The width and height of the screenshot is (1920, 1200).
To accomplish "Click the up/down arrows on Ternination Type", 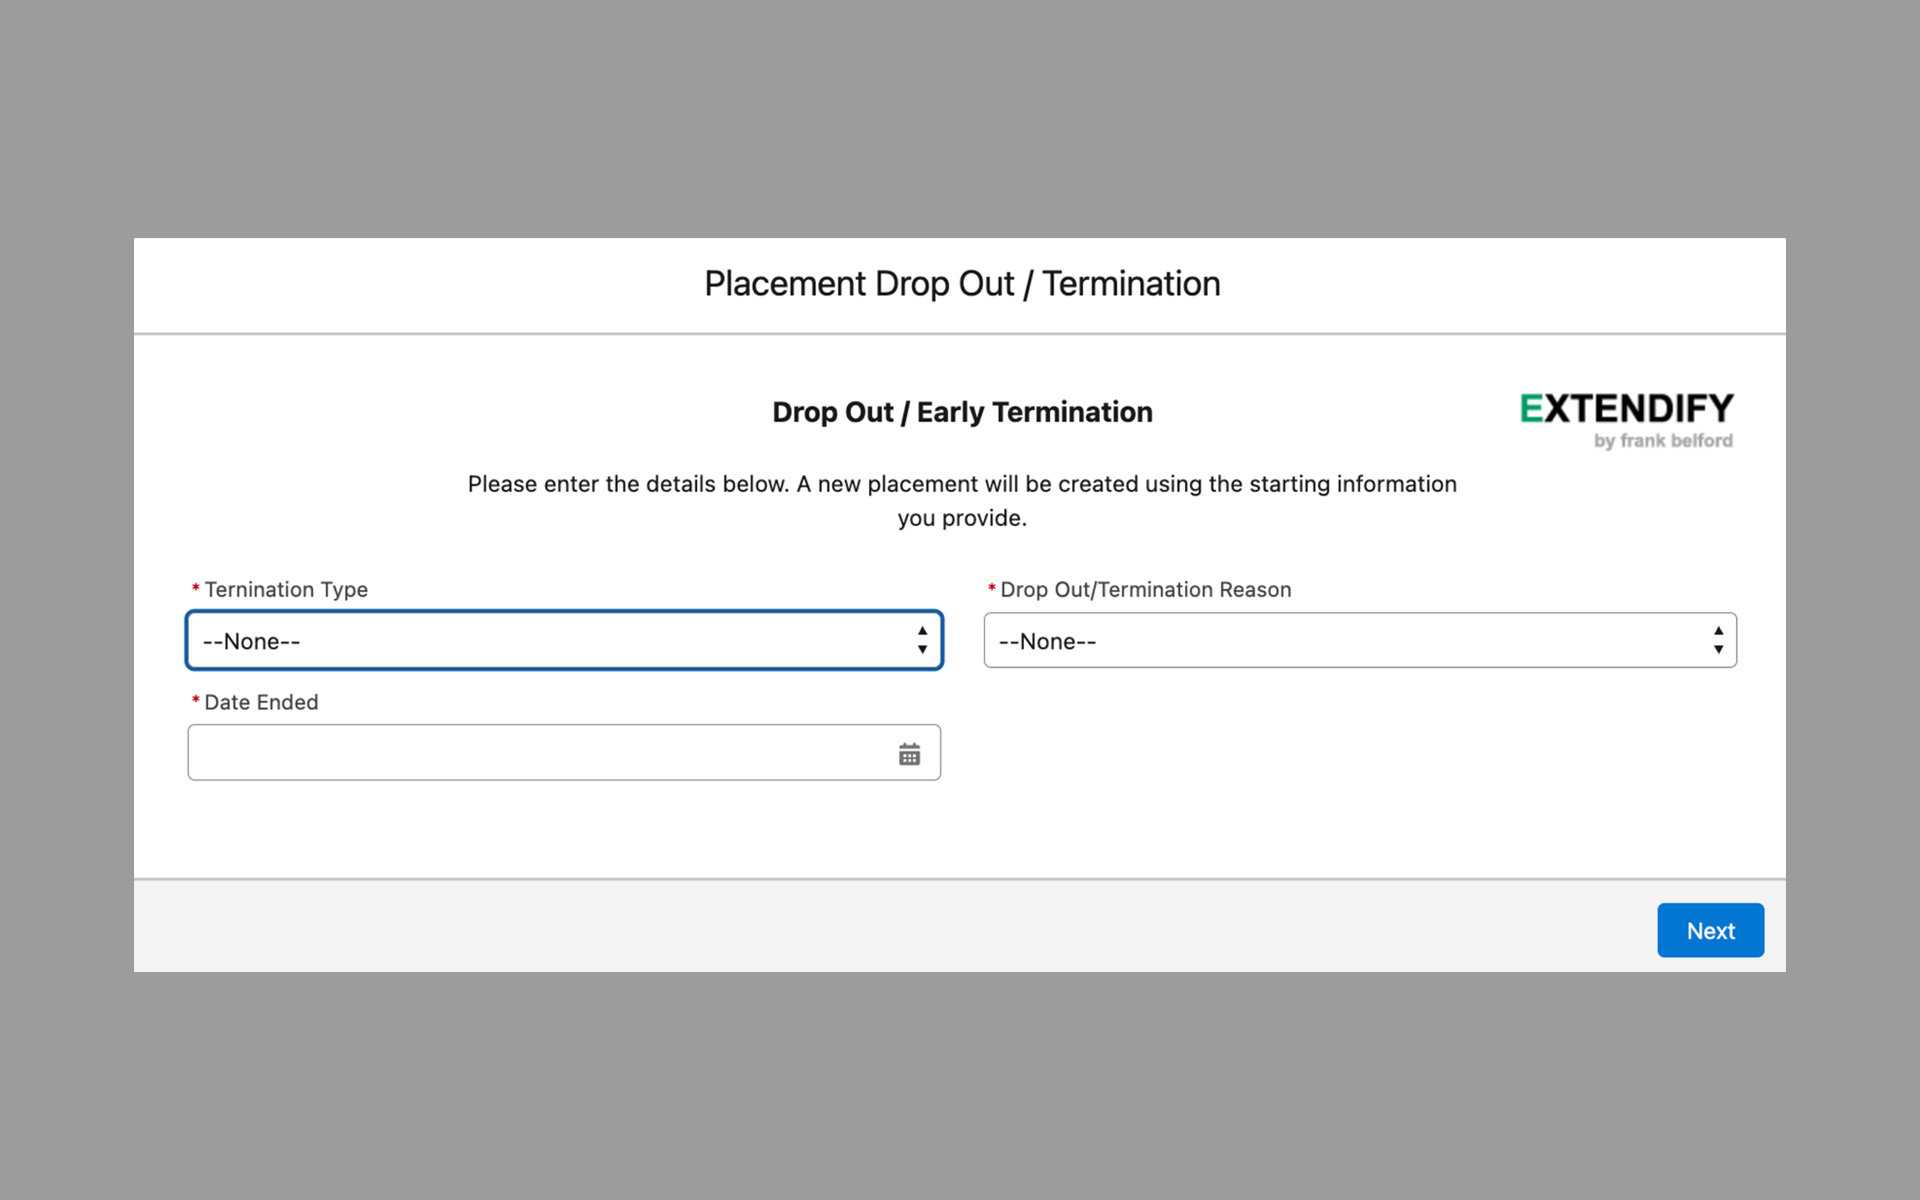I will coord(922,640).
